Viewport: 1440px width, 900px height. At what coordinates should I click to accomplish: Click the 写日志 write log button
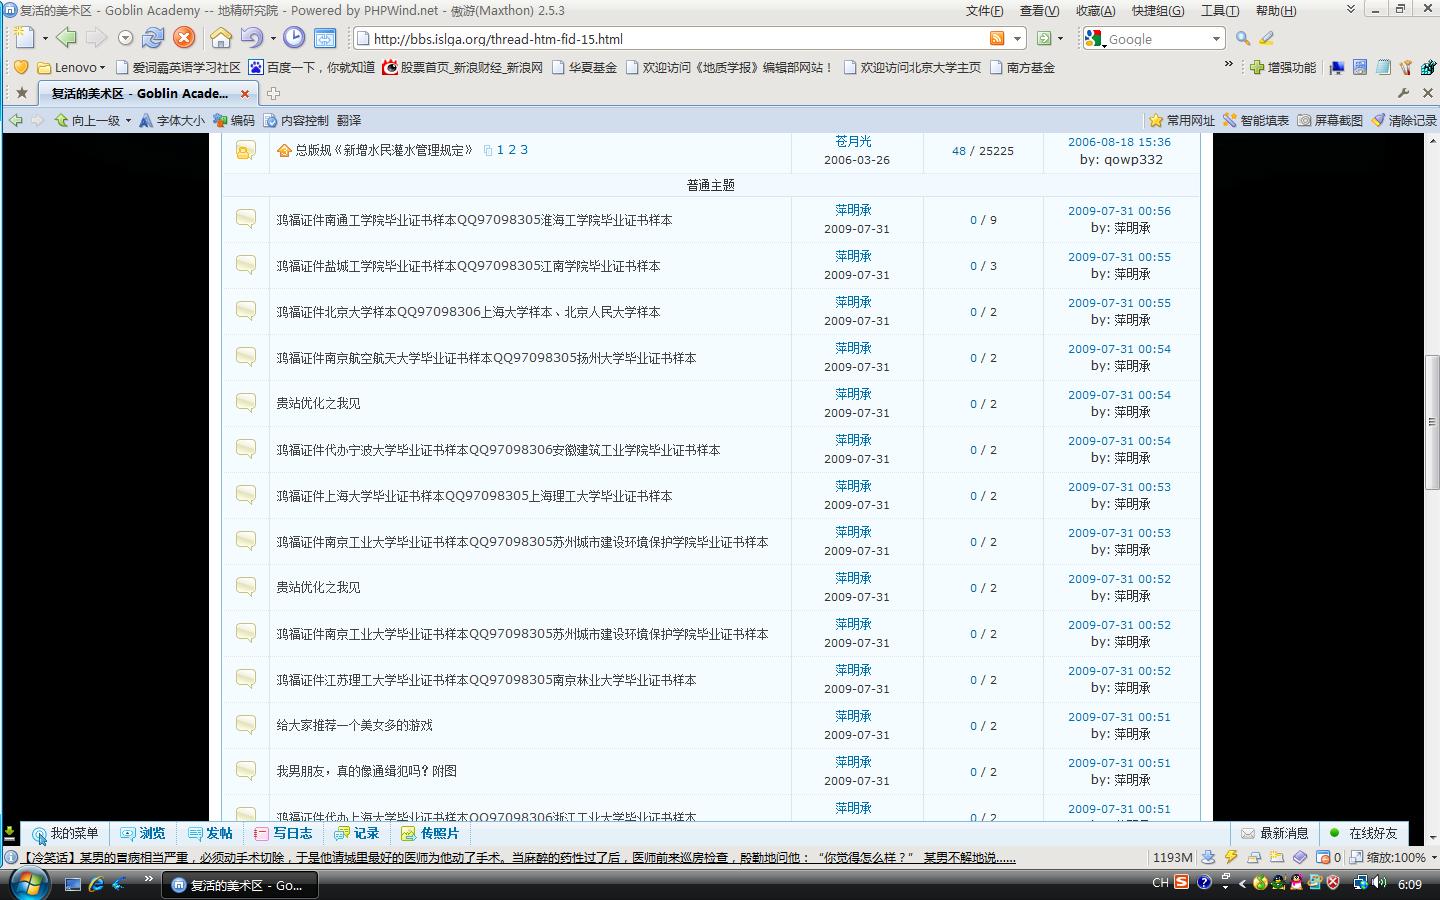point(283,833)
